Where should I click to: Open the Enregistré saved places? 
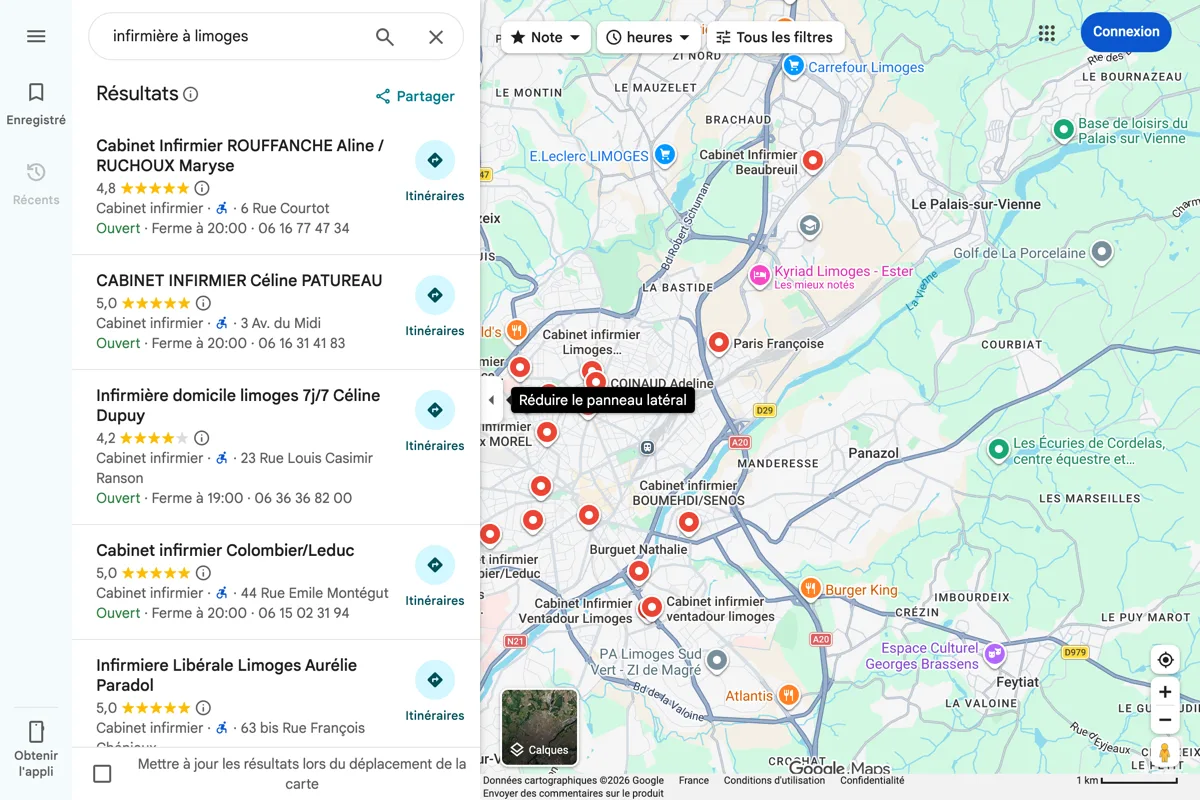click(36, 104)
